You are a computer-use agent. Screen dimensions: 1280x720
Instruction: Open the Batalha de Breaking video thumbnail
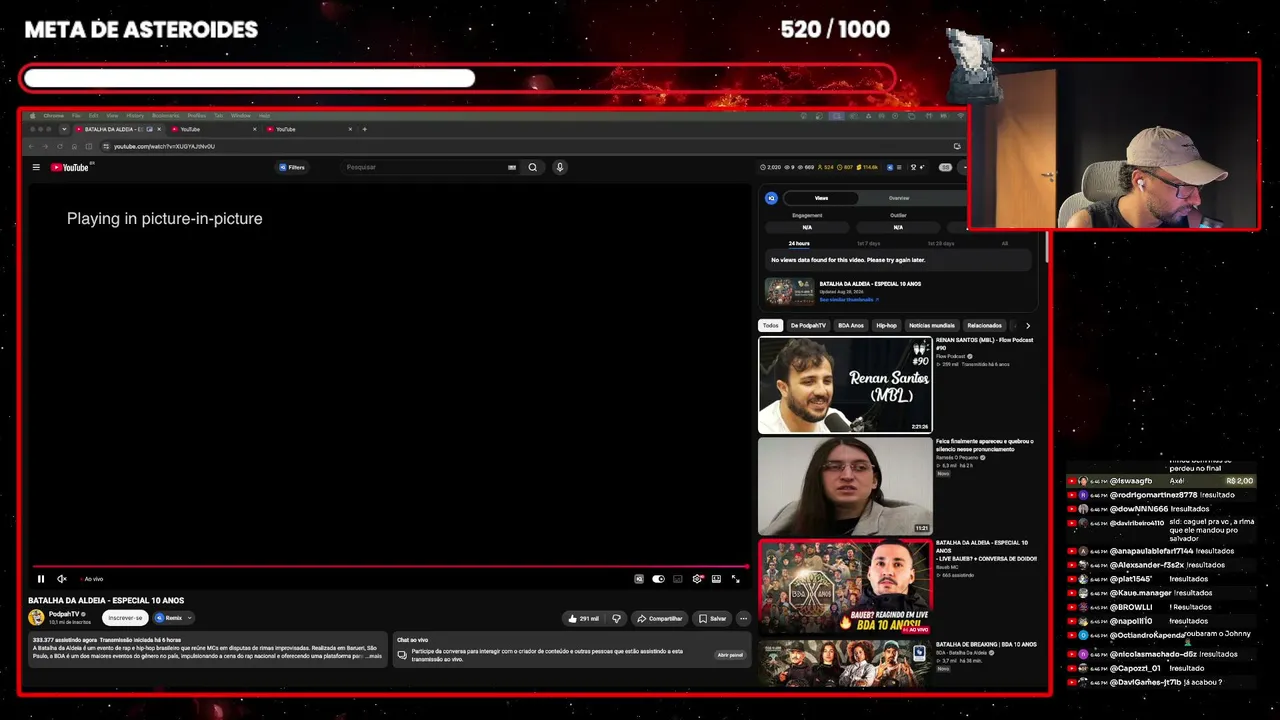pyautogui.click(x=845, y=663)
